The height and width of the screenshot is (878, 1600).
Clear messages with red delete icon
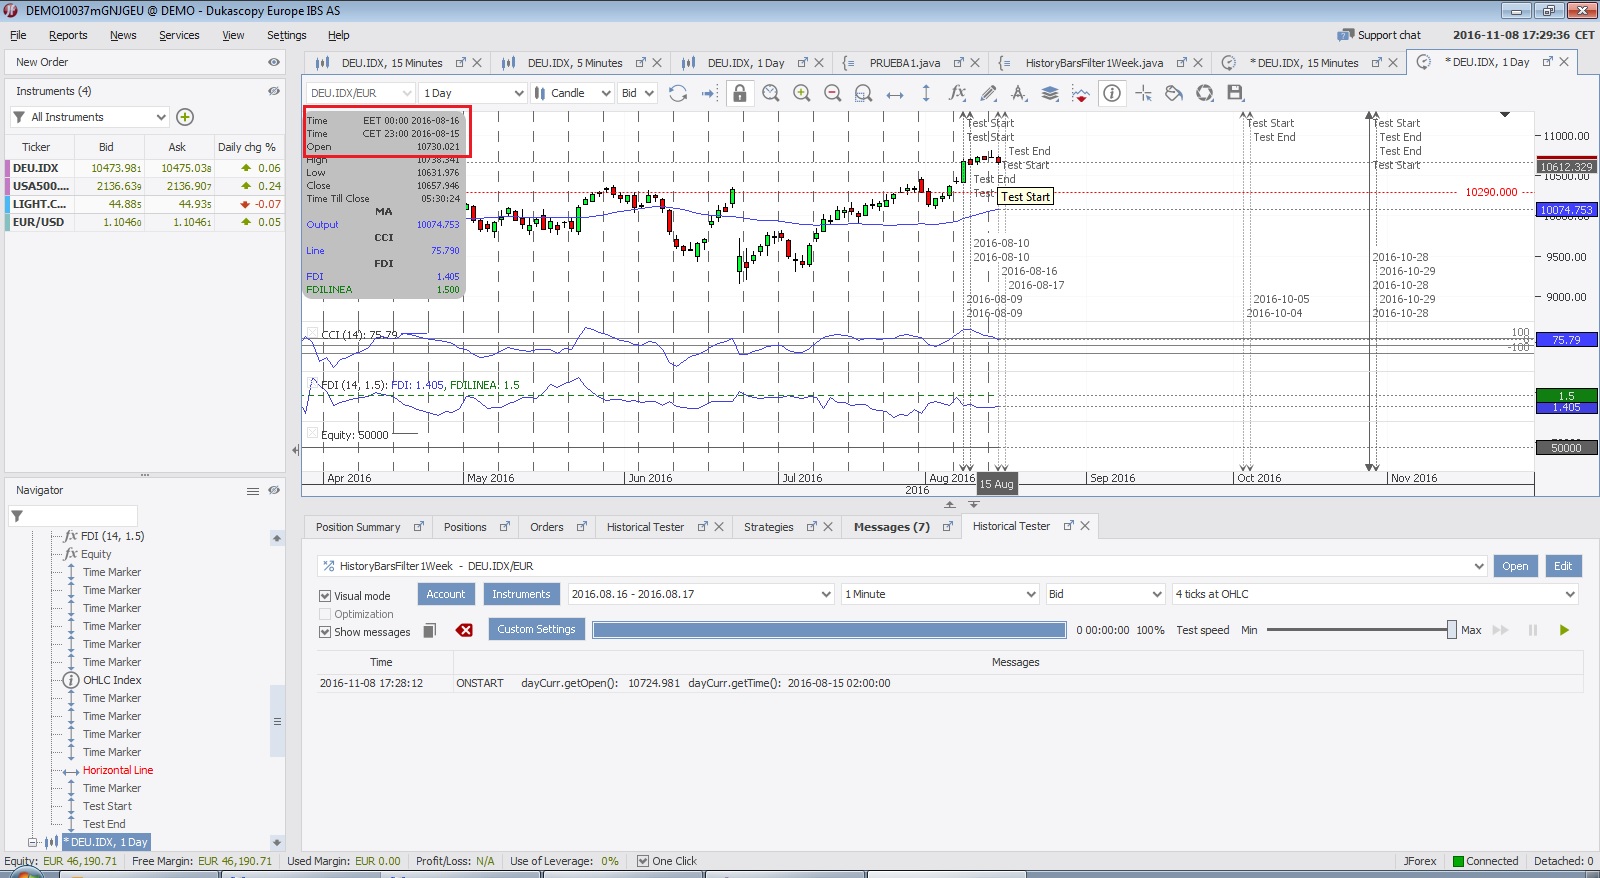464,630
